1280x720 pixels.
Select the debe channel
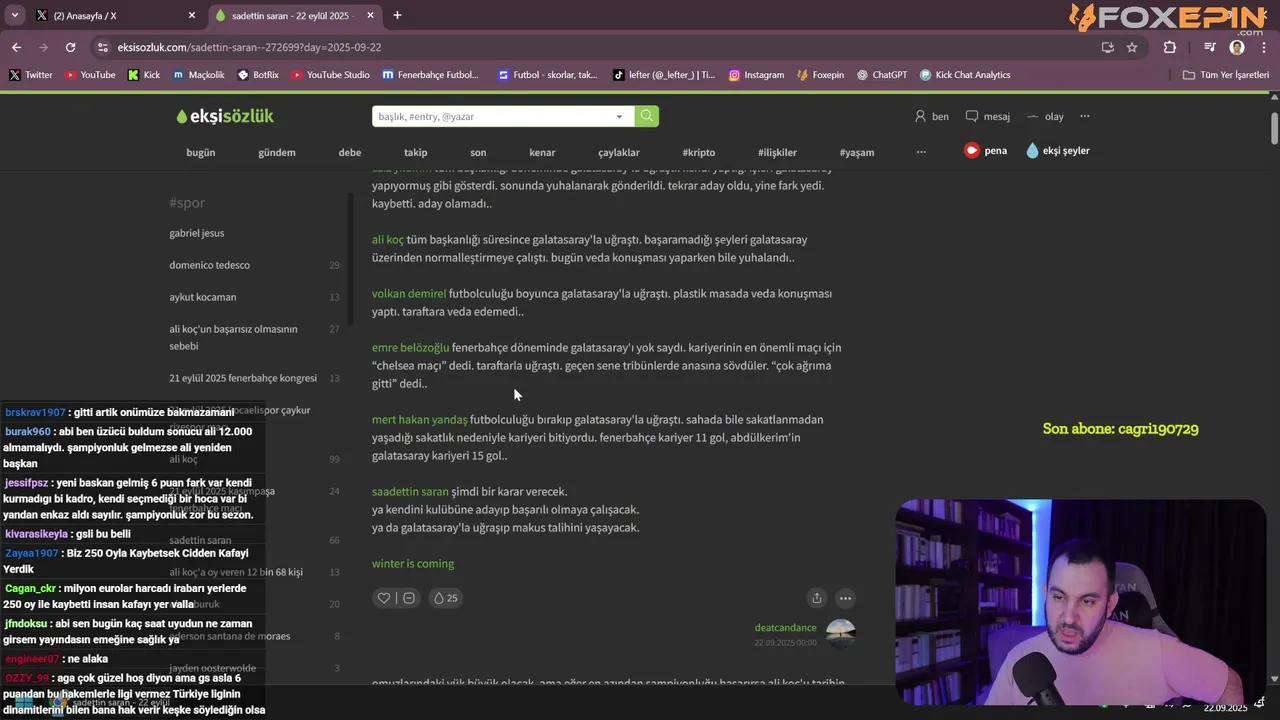tap(350, 152)
